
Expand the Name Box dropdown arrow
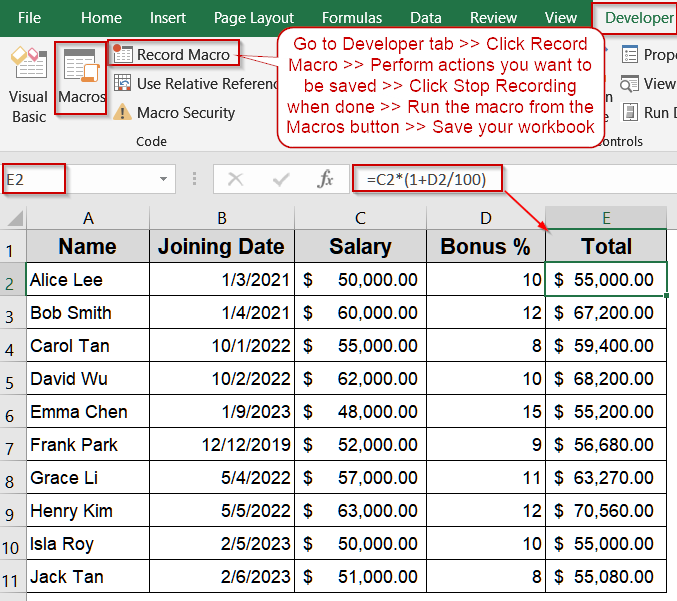tap(164, 180)
